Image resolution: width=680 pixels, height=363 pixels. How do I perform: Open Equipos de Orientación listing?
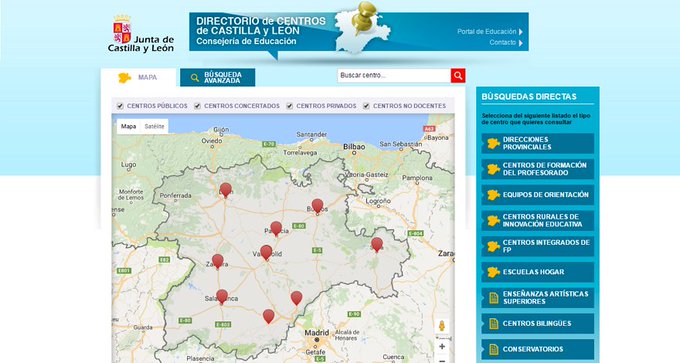[538, 195]
